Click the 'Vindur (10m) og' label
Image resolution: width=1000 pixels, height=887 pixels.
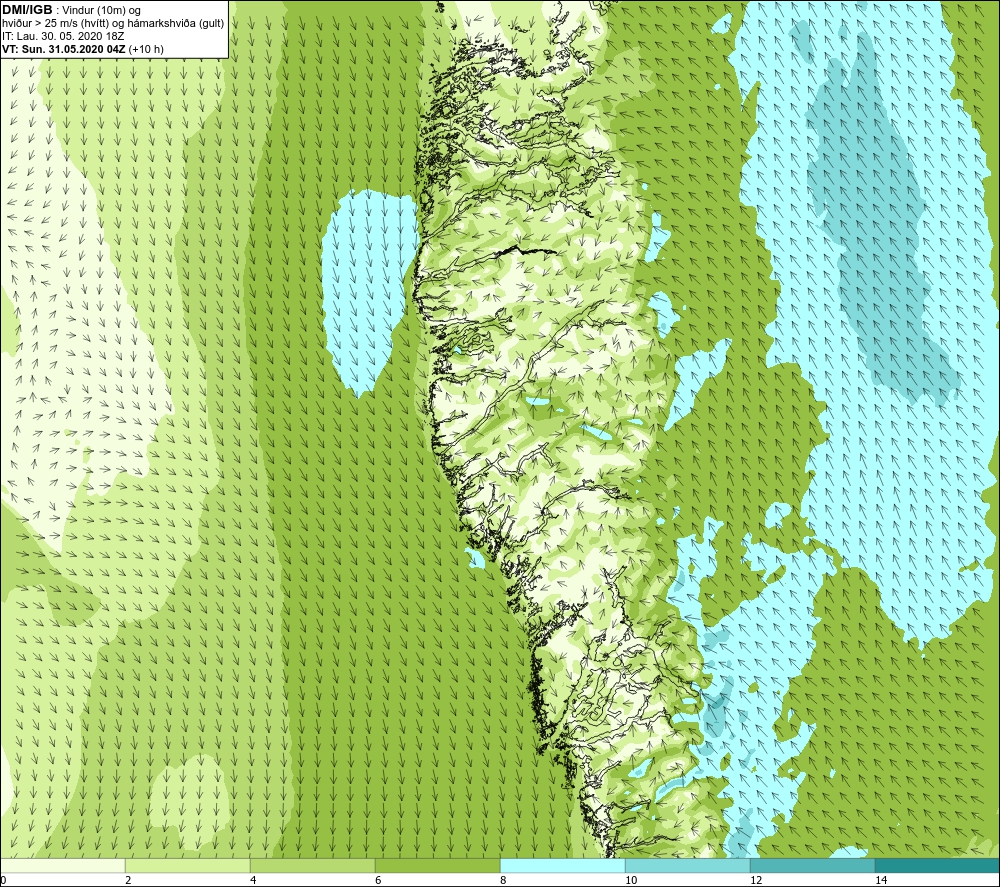click(x=101, y=11)
